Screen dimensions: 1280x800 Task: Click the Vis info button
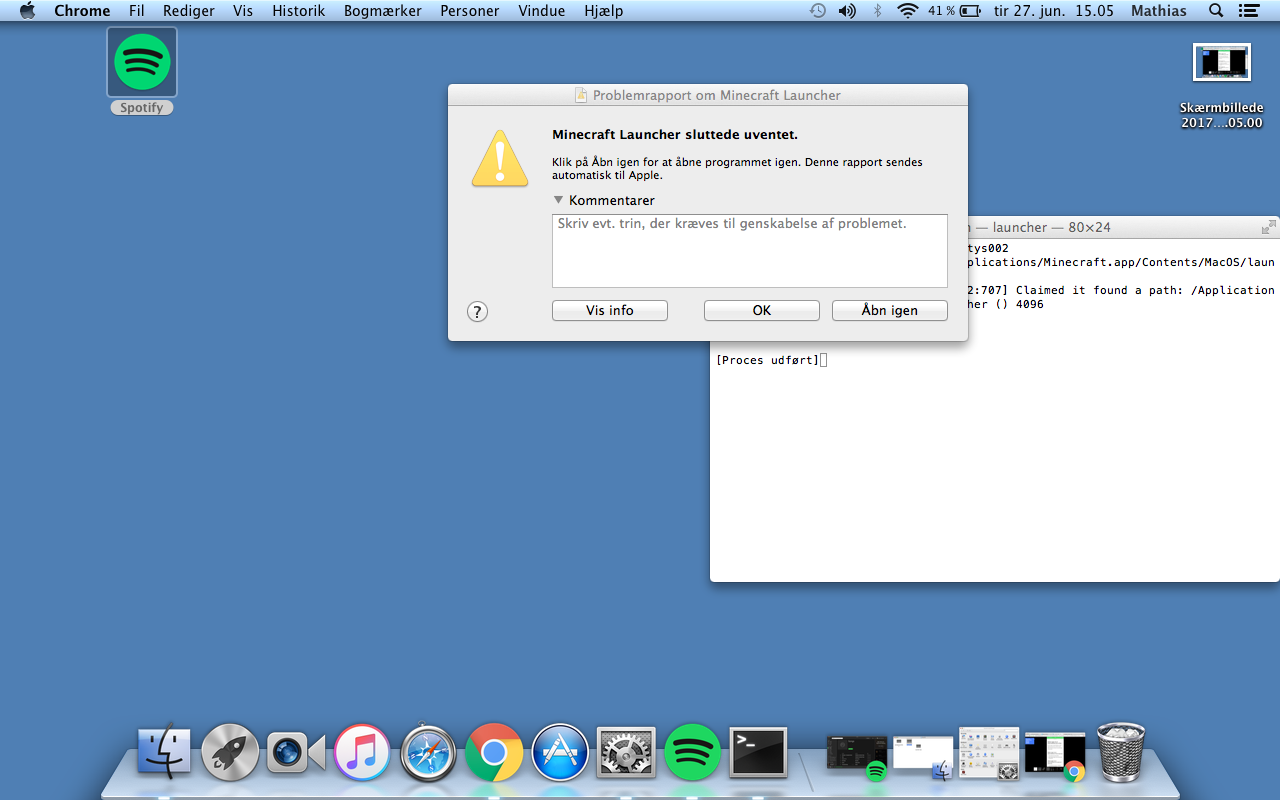[x=610, y=311]
